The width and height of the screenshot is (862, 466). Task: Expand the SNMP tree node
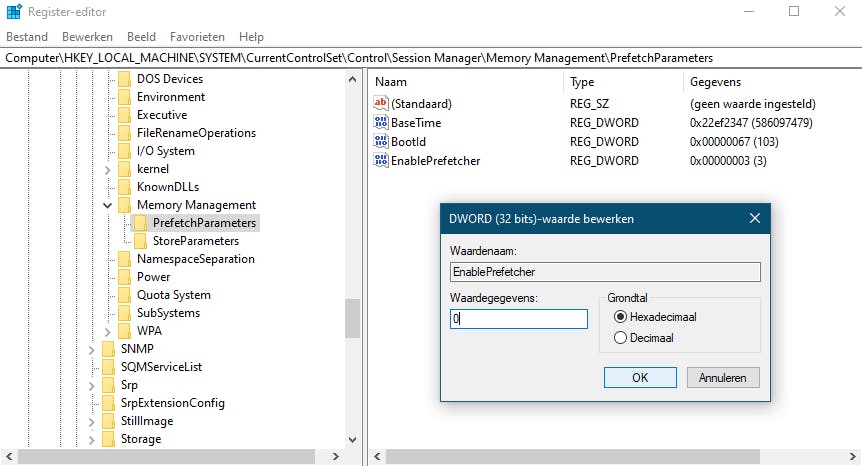(x=92, y=349)
